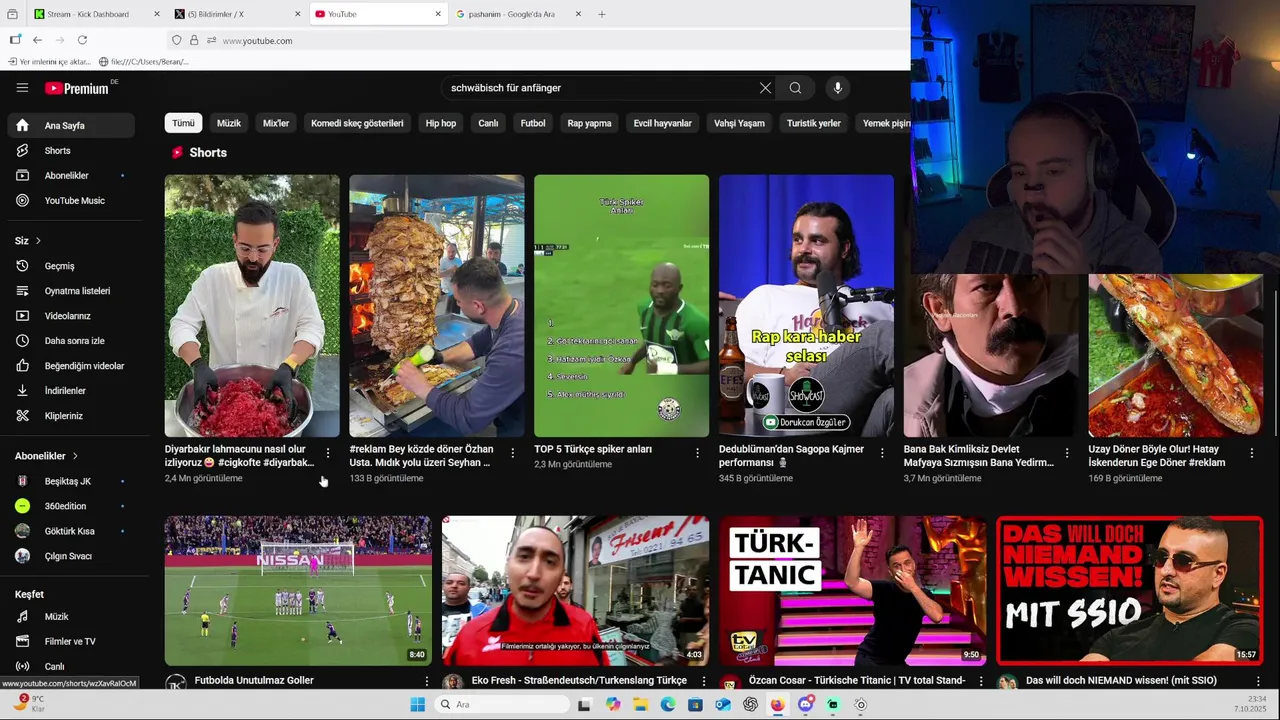This screenshot has height=720, width=1280.
Task: Open the browser tab list dropdown
Action: click(12, 14)
